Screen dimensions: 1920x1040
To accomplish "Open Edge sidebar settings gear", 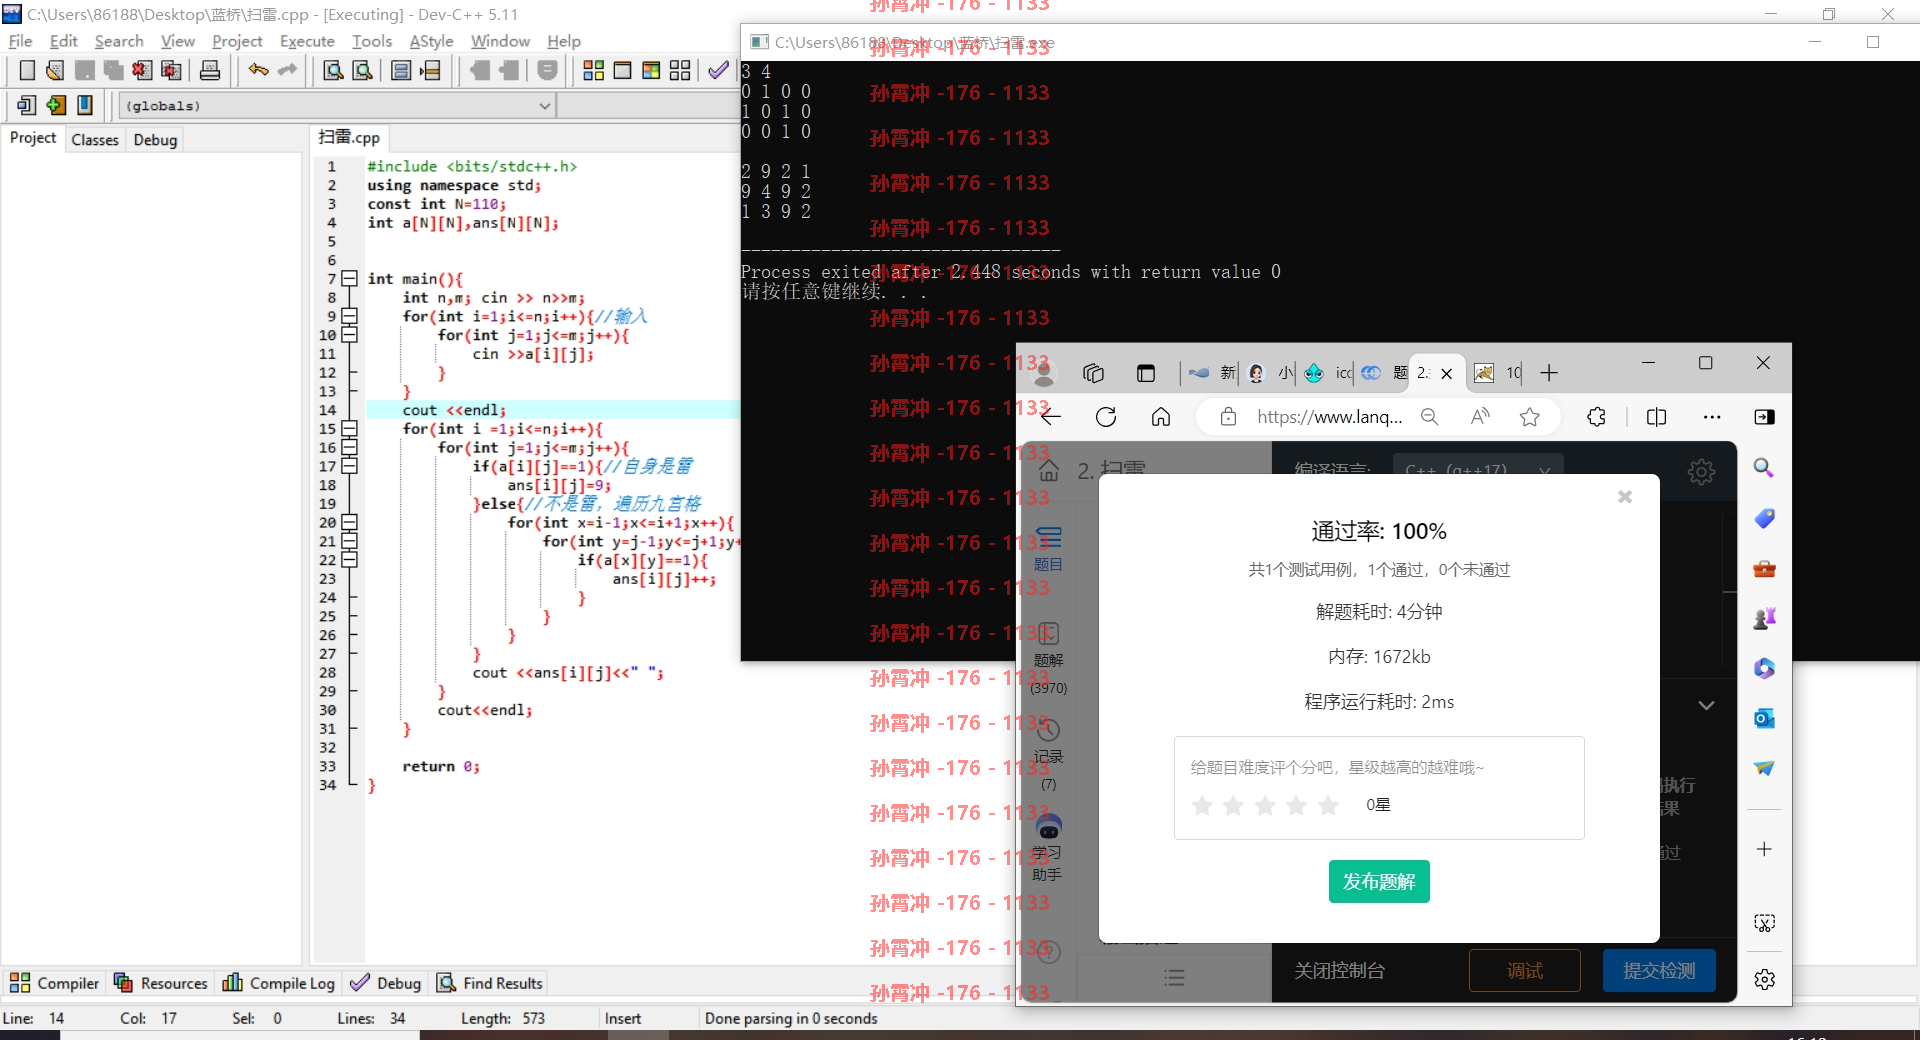I will (1764, 979).
